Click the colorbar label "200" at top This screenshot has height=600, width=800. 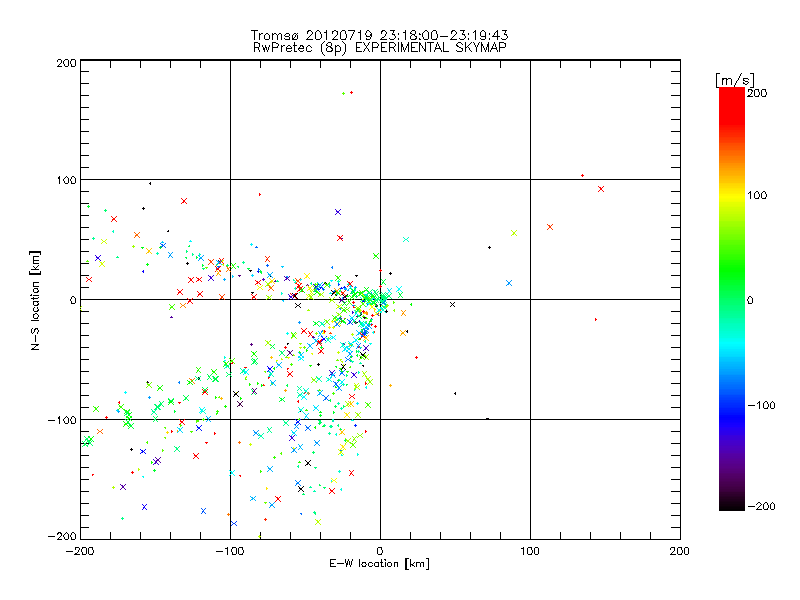point(757,93)
